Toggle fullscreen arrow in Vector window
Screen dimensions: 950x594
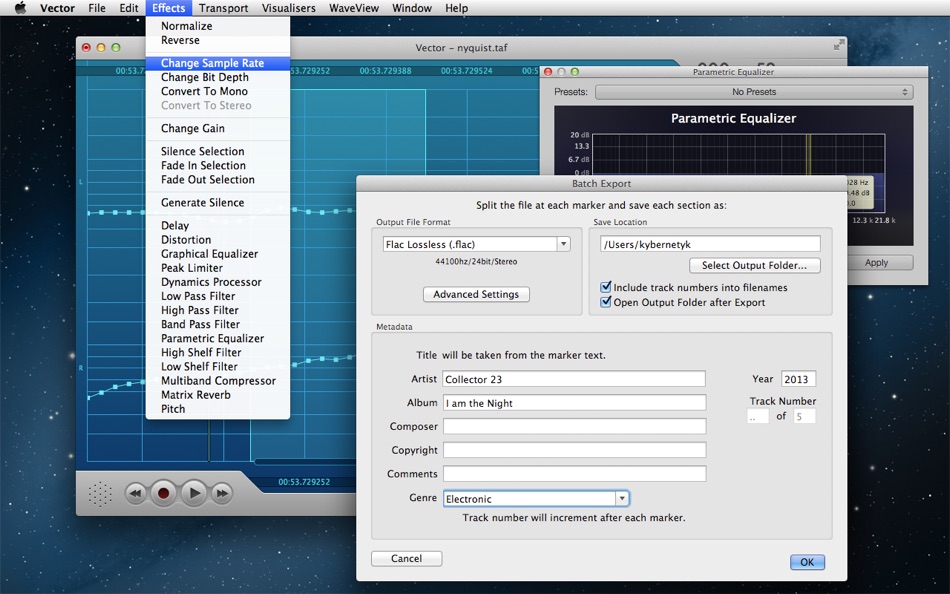click(839, 45)
